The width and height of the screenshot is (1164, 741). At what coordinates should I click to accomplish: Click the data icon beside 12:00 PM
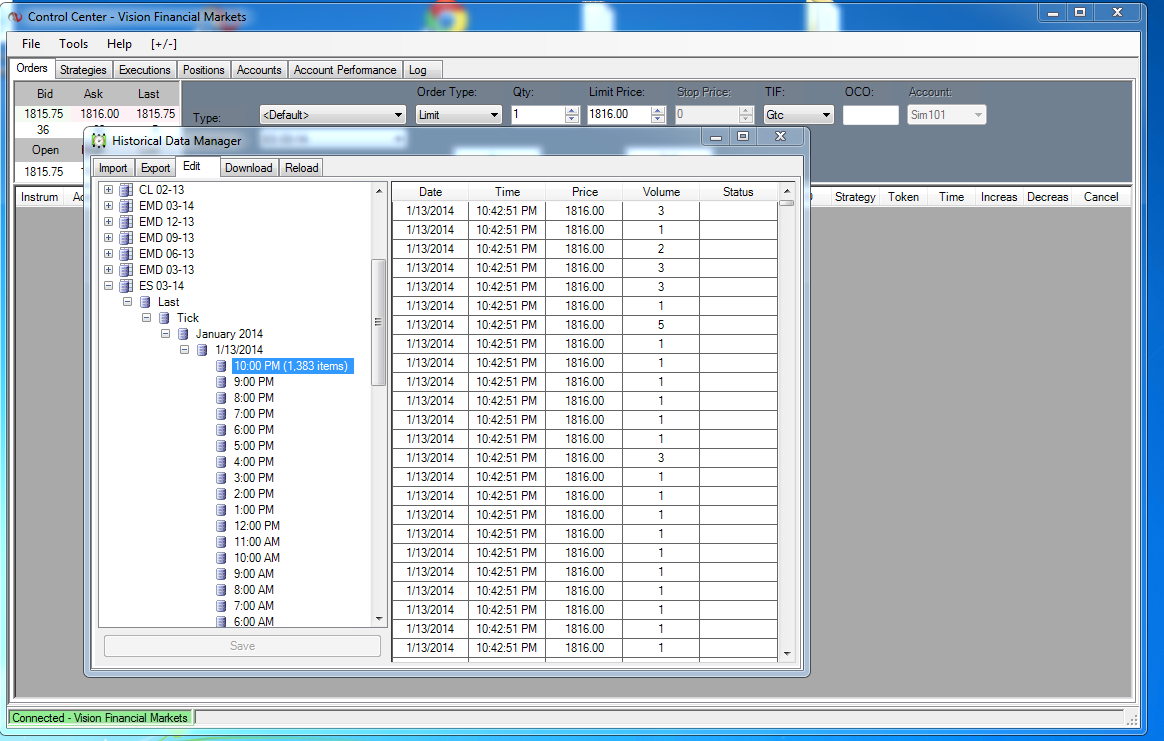[x=221, y=526]
